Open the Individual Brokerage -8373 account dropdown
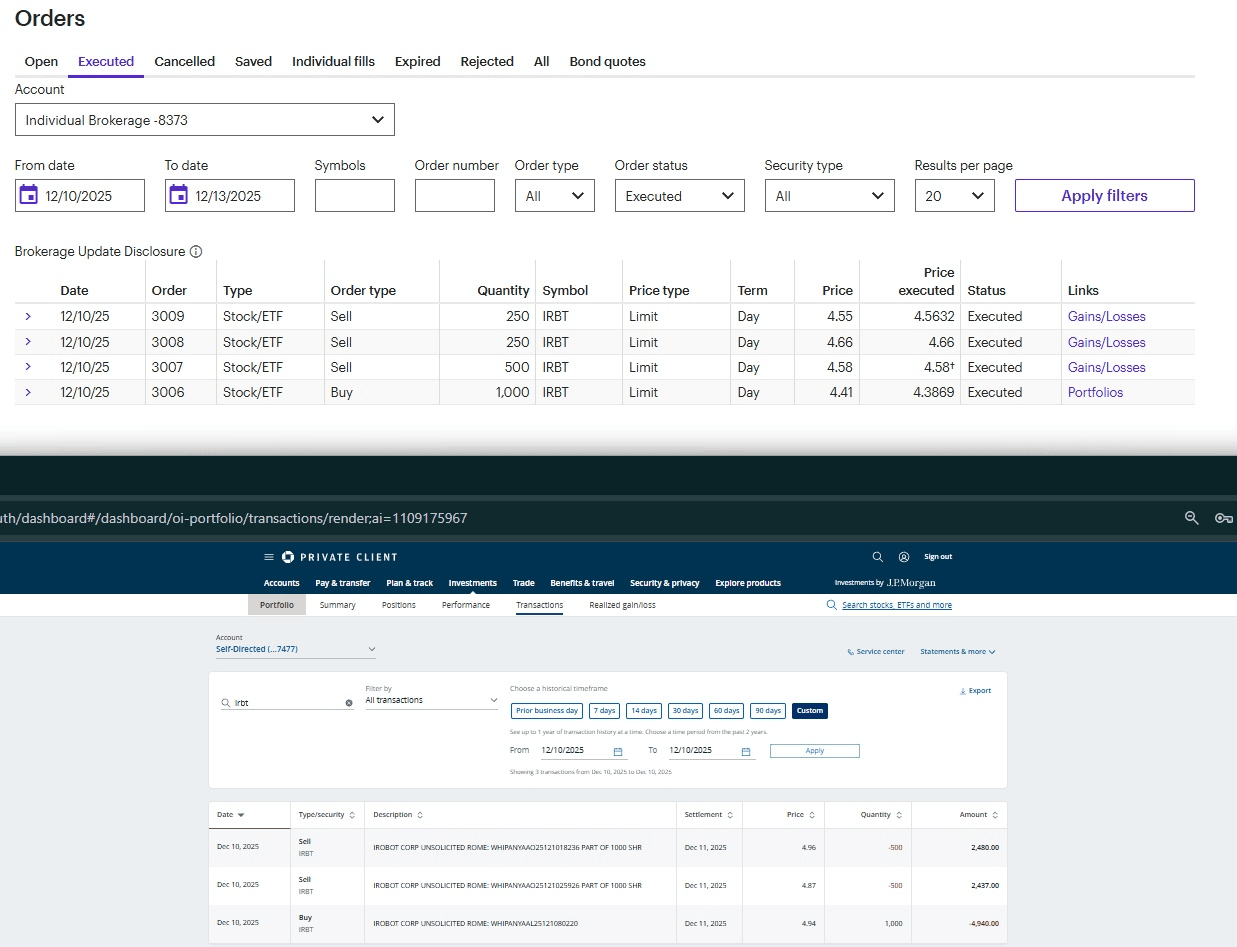 click(x=204, y=120)
